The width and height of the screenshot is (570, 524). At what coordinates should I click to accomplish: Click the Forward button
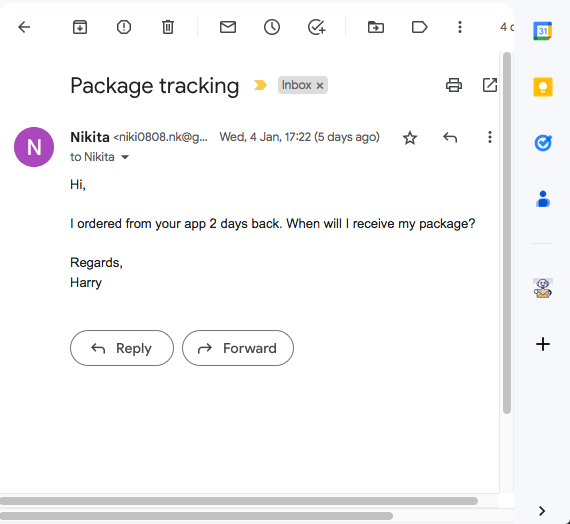(x=238, y=348)
